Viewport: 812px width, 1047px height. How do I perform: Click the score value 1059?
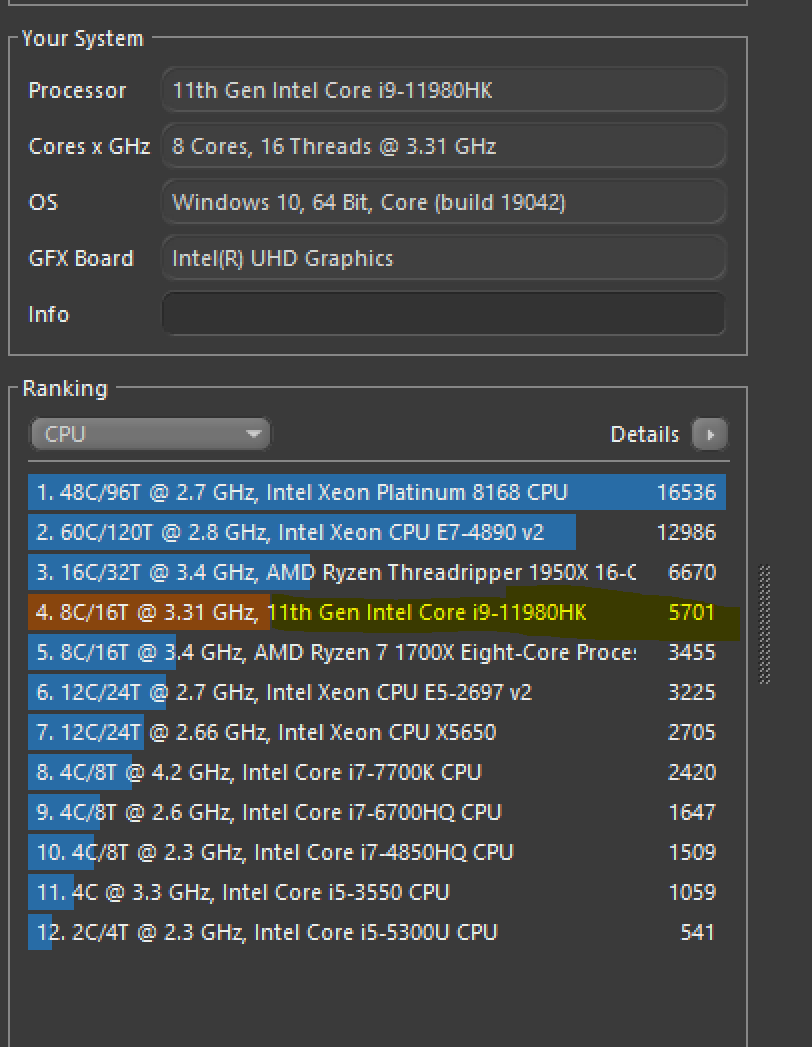(x=692, y=893)
